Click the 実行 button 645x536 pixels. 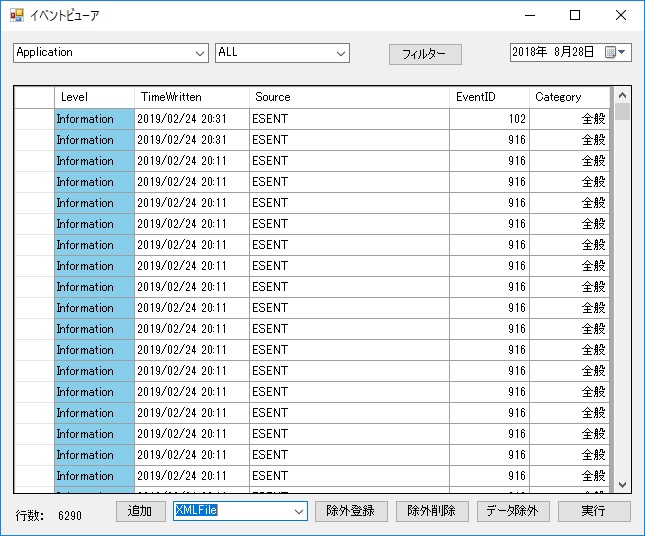593,511
